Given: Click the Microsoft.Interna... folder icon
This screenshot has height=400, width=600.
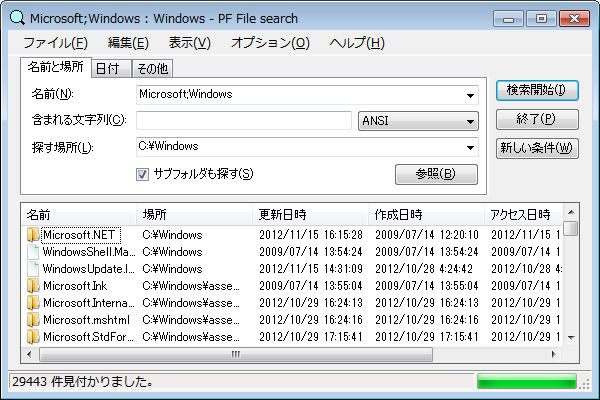Looking at the screenshot, I should pyautogui.click(x=33, y=303).
